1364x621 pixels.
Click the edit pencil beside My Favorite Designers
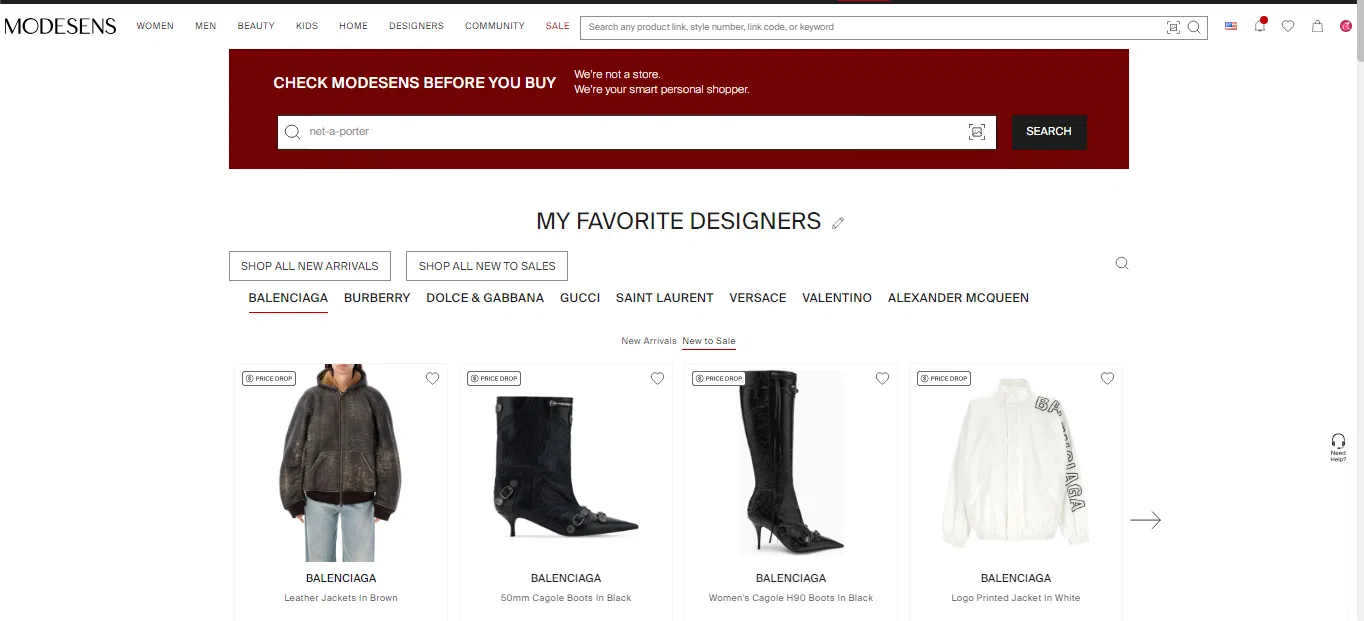838,223
